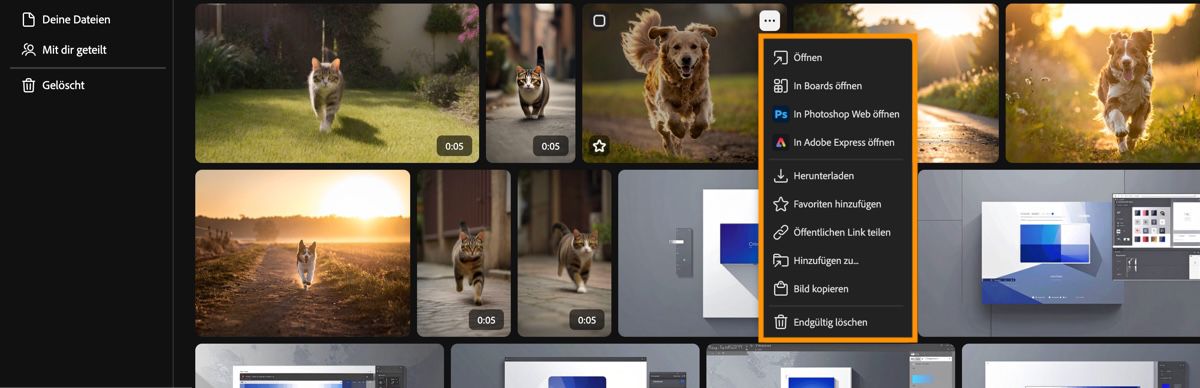Click the clipboard icon beside Bild kopieren
This screenshot has width=1200, height=388.
781,289
